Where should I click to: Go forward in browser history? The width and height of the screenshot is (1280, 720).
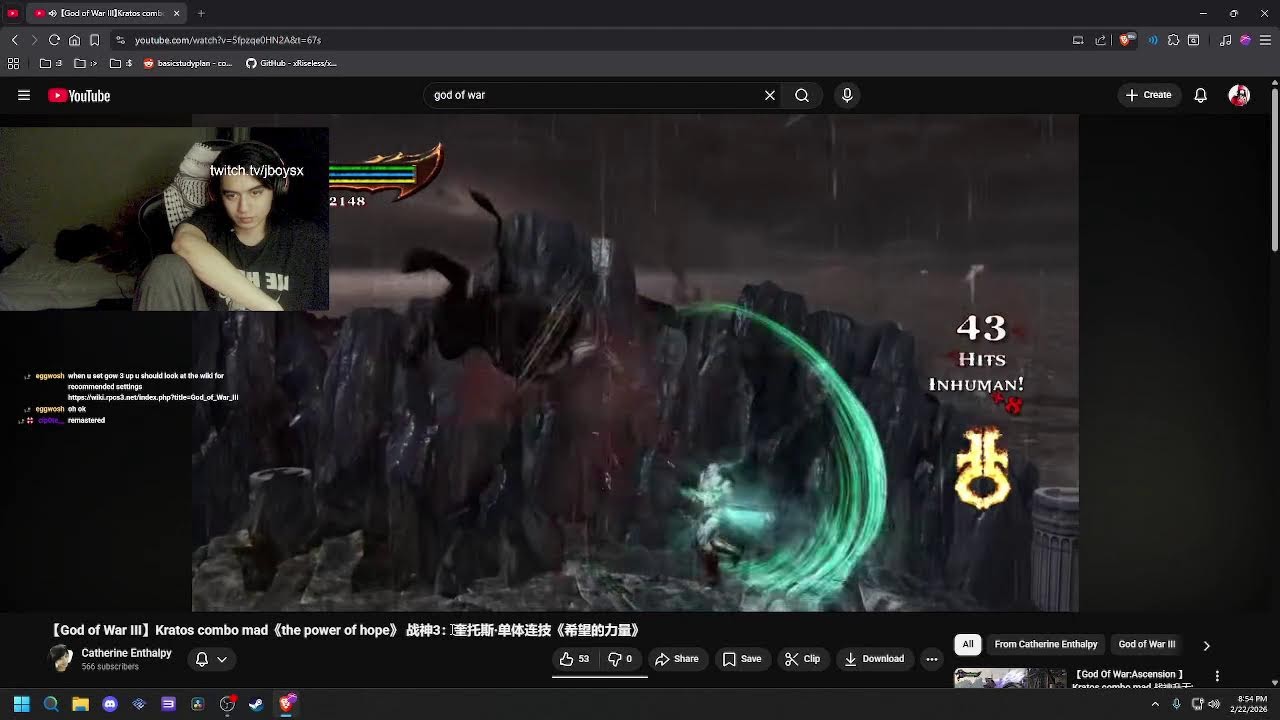(x=34, y=40)
